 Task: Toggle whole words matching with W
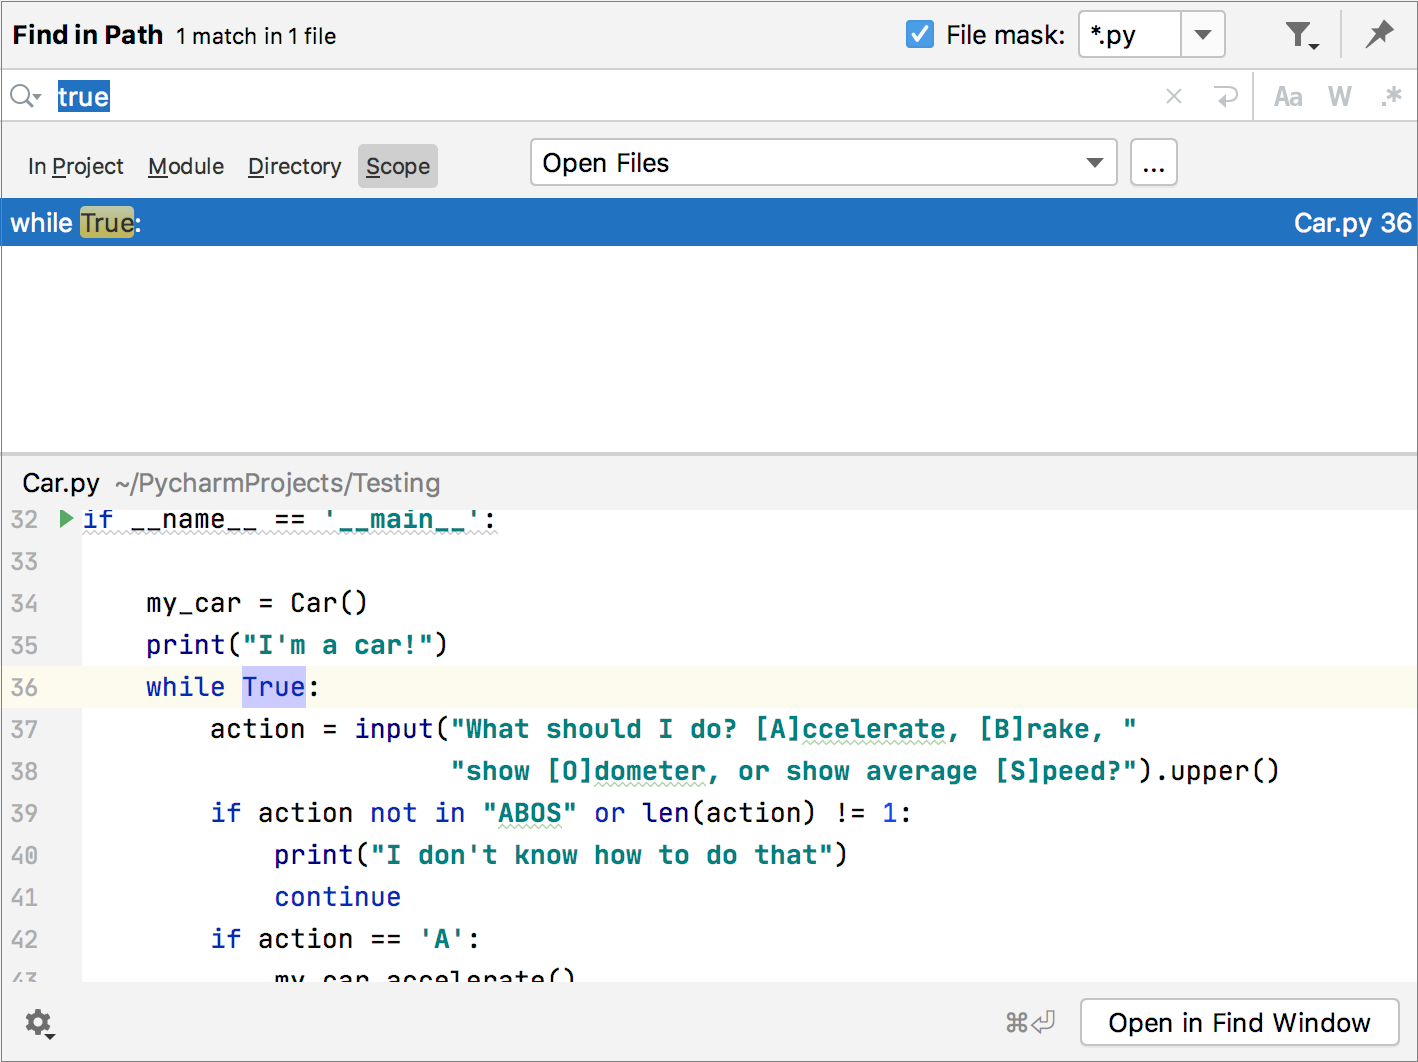[x=1340, y=96]
